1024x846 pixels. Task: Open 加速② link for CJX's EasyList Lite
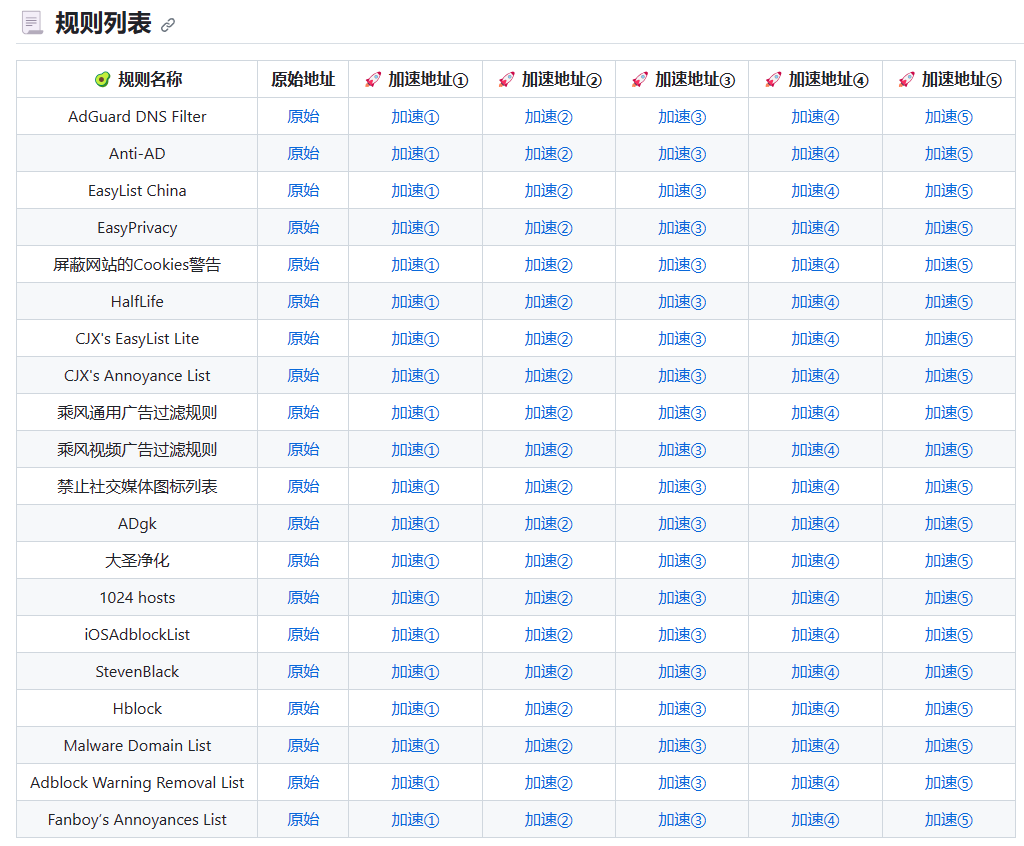point(549,339)
